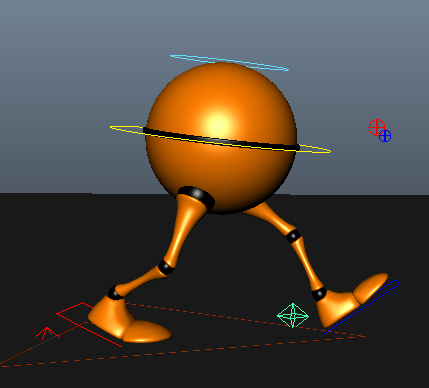Pick the blue circle-cross locator

pyautogui.click(x=385, y=136)
